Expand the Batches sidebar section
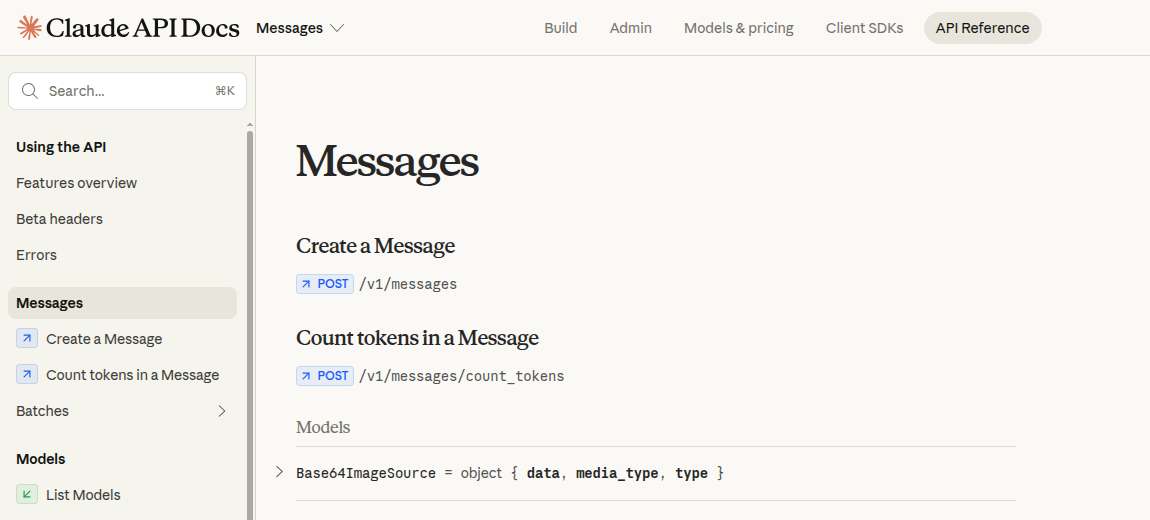 222,411
